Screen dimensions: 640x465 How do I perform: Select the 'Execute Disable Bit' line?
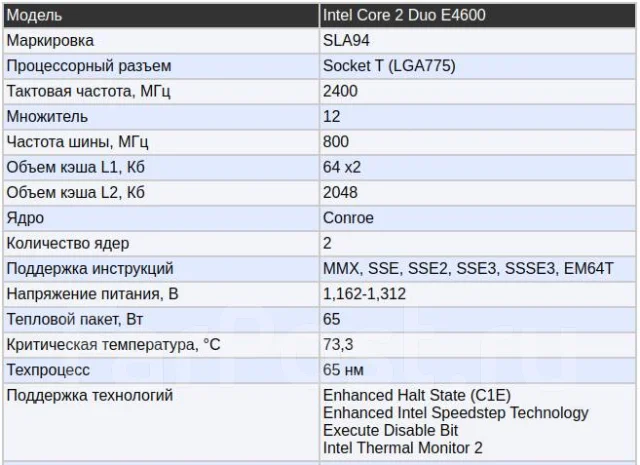coord(390,430)
